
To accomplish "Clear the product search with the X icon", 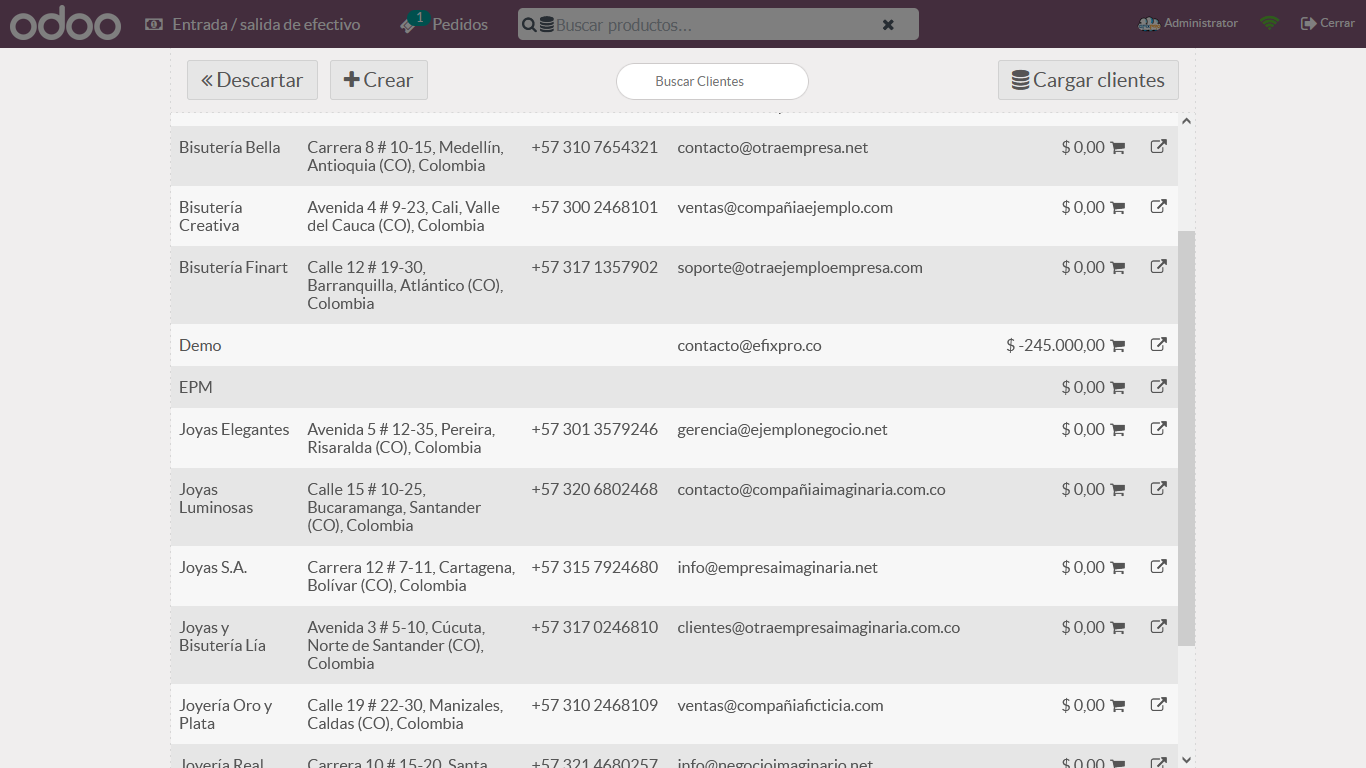I will [x=888, y=25].
